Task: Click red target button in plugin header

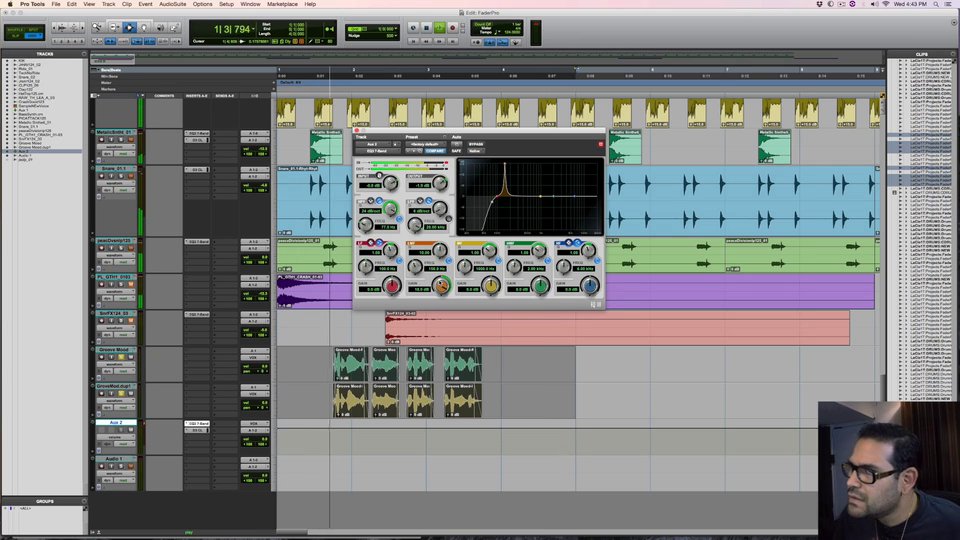Action: [x=601, y=144]
